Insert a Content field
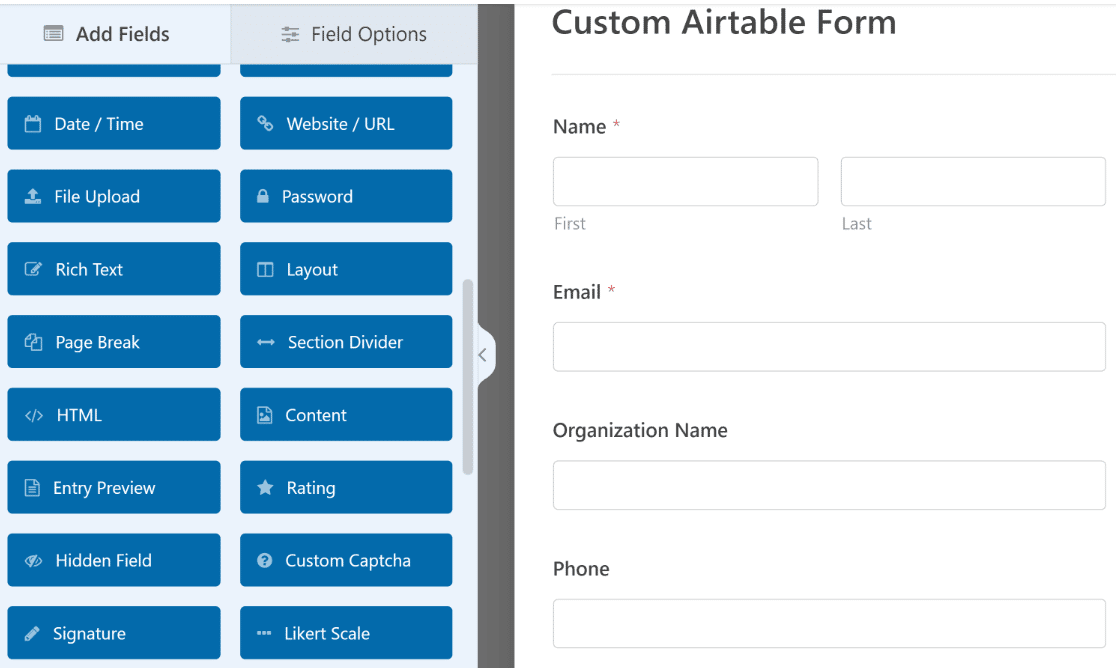1116x668 pixels. tap(346, 415)
